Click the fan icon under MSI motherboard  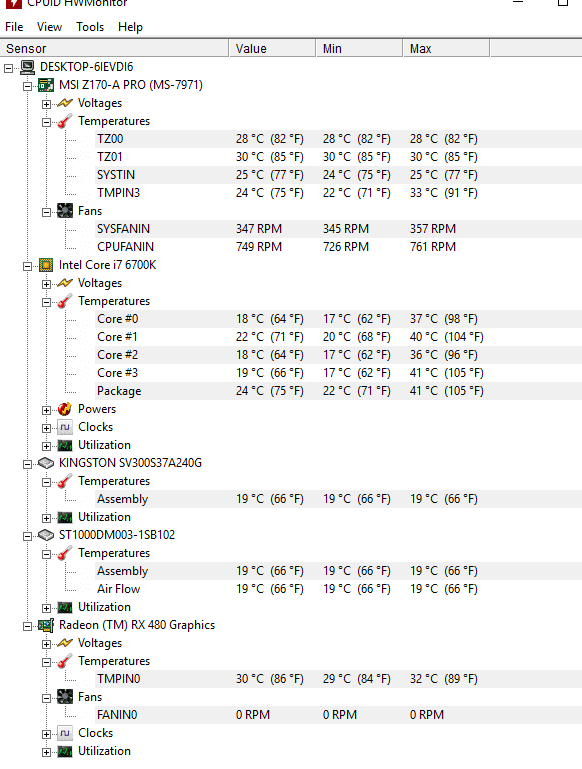point(65,211)
